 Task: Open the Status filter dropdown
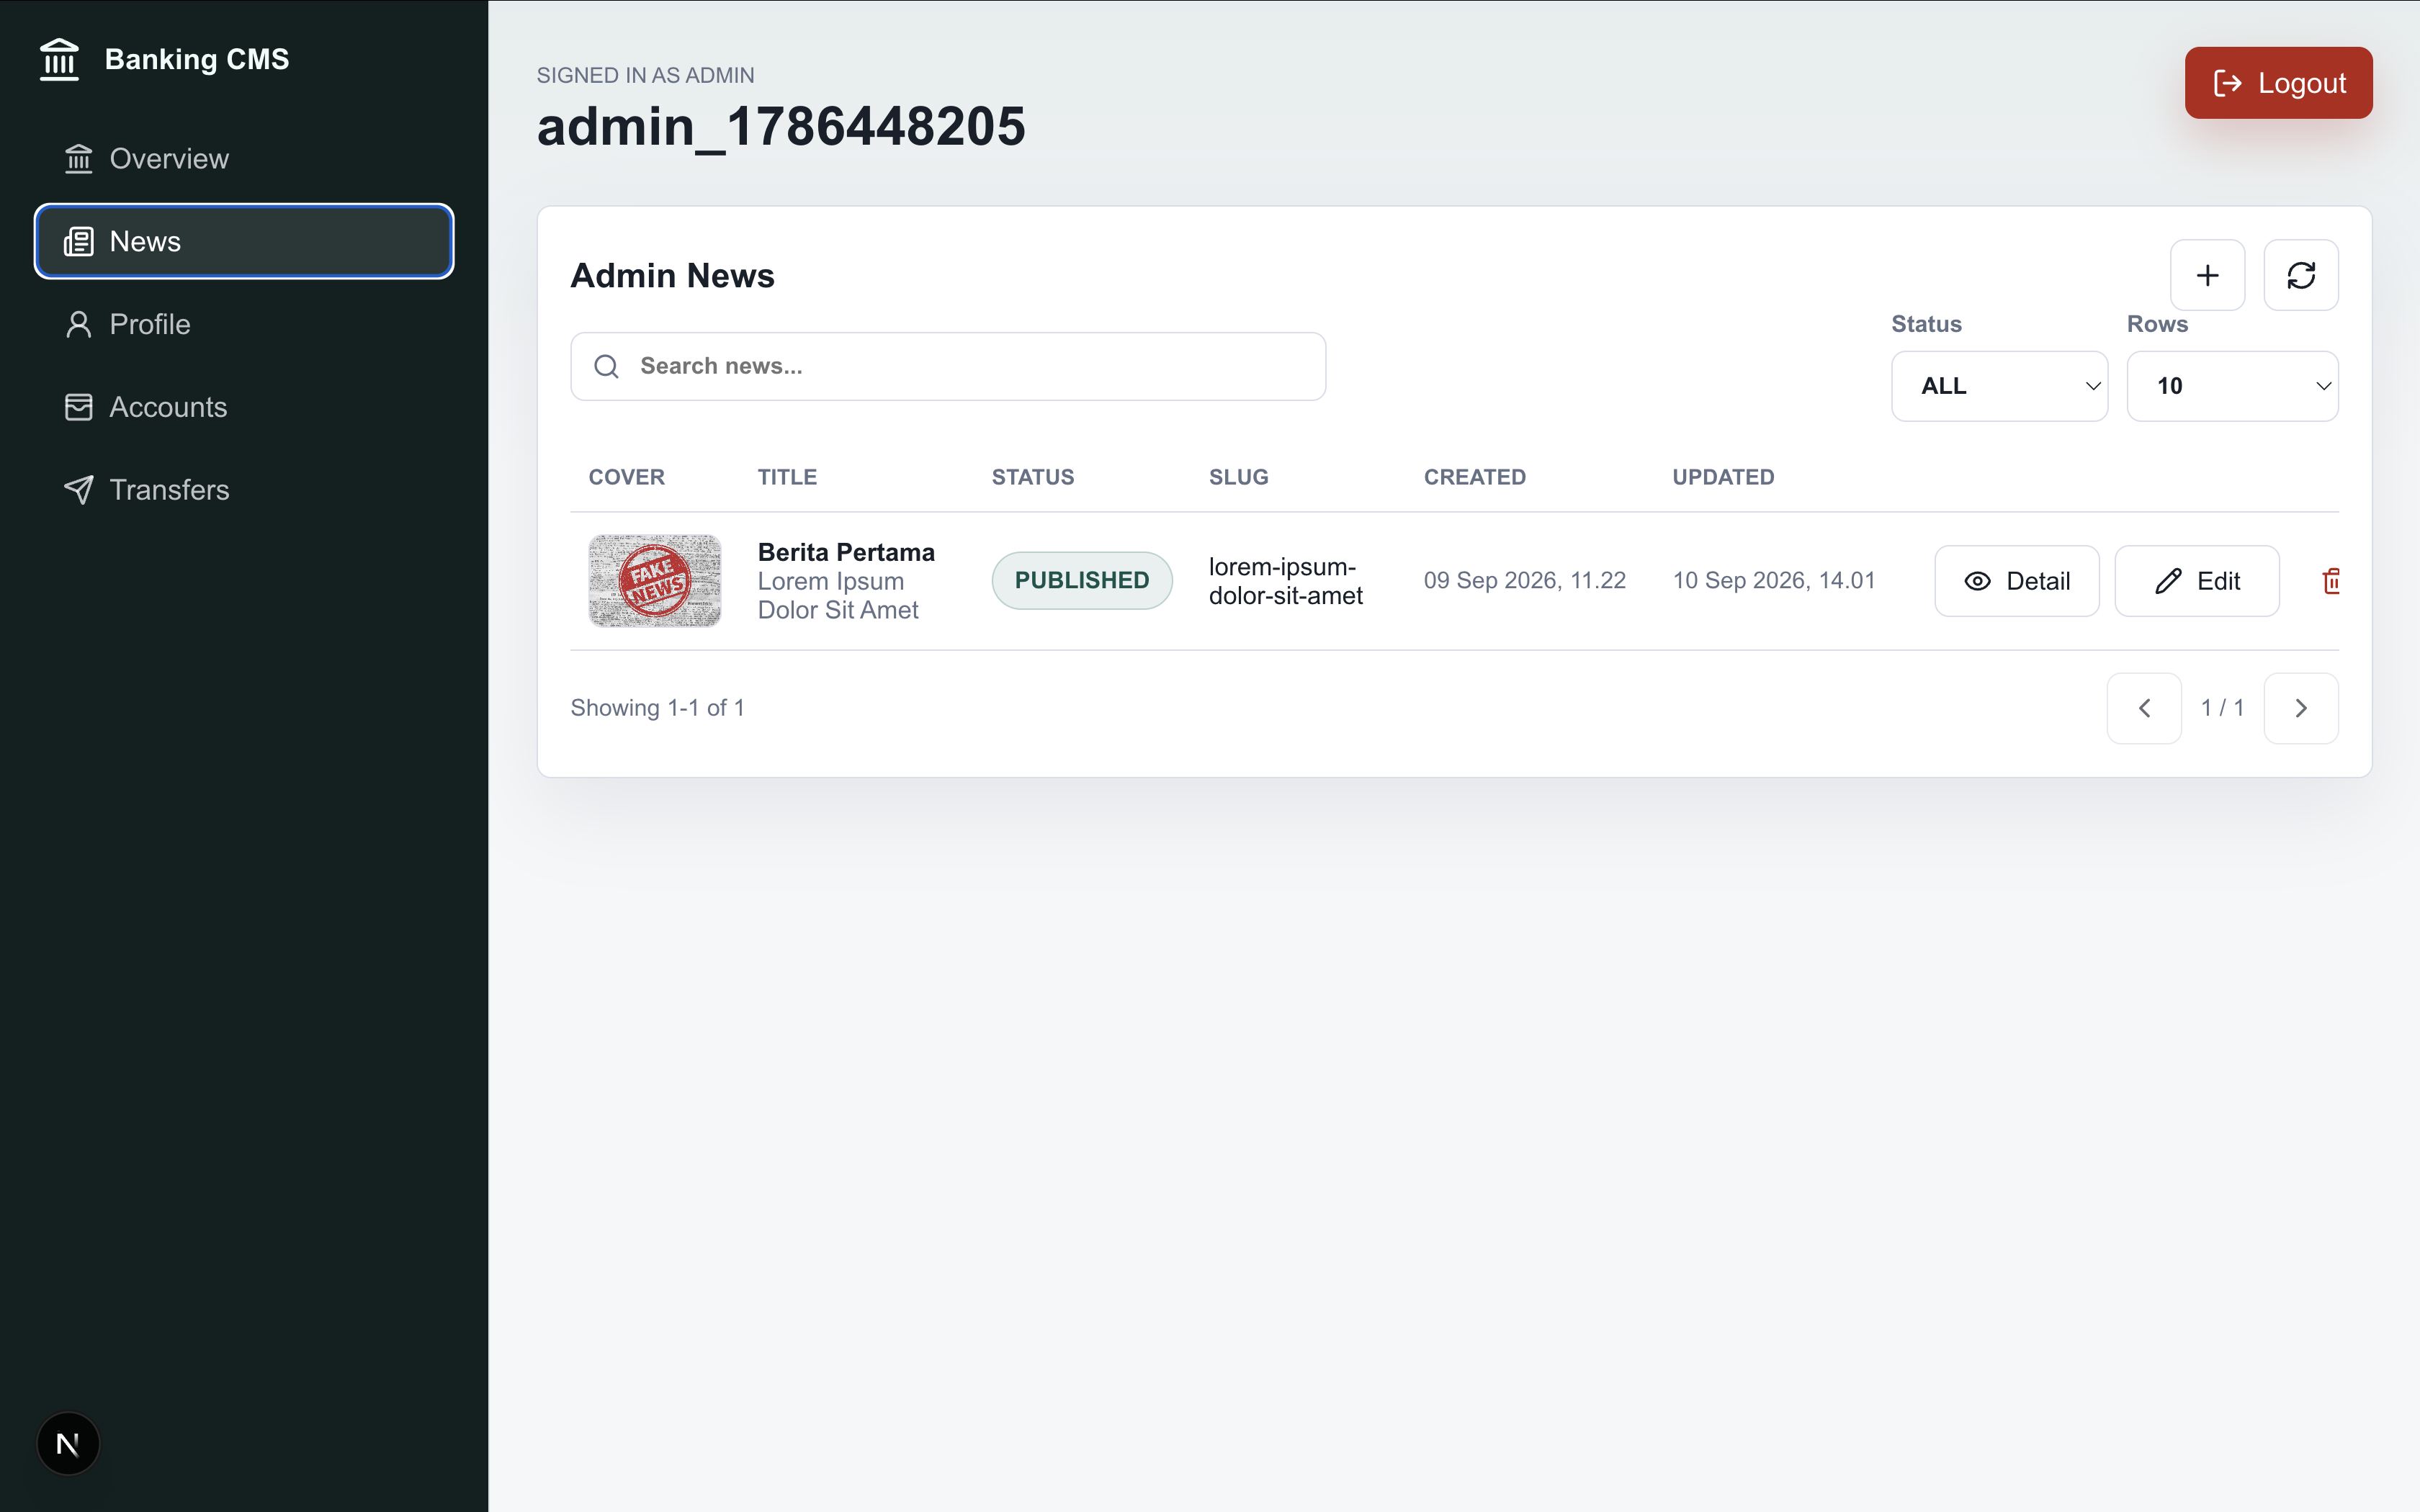tap(1999, 386)
